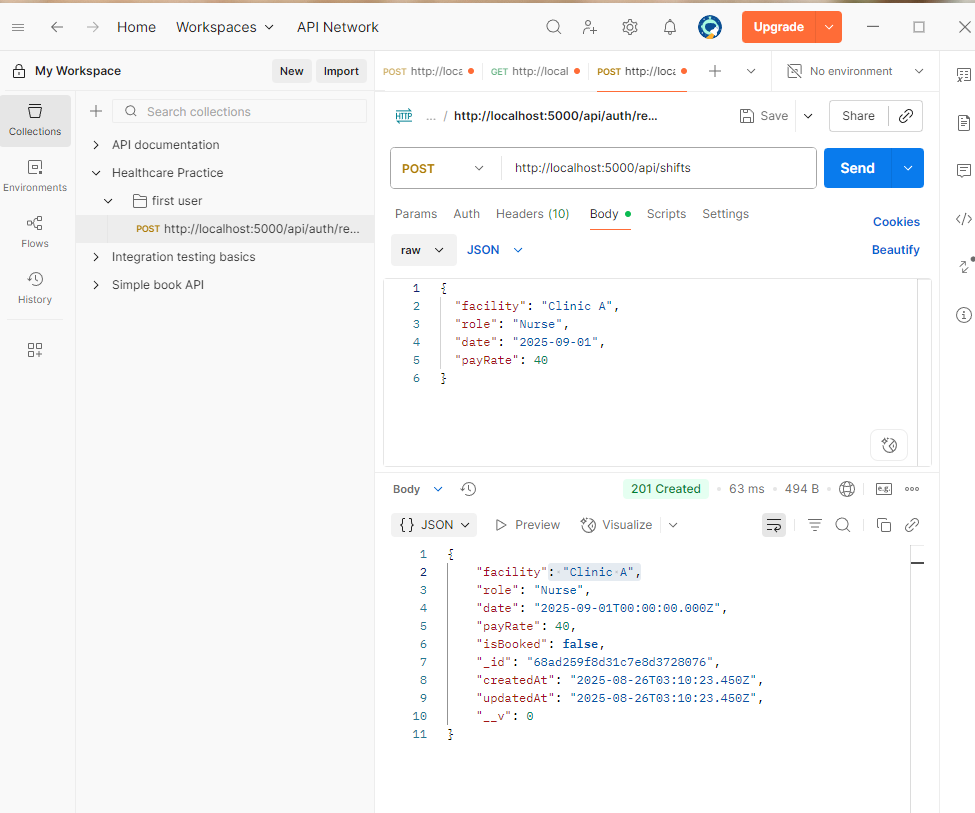Go forward with the right arrow
975x813 pixels.
93,27
